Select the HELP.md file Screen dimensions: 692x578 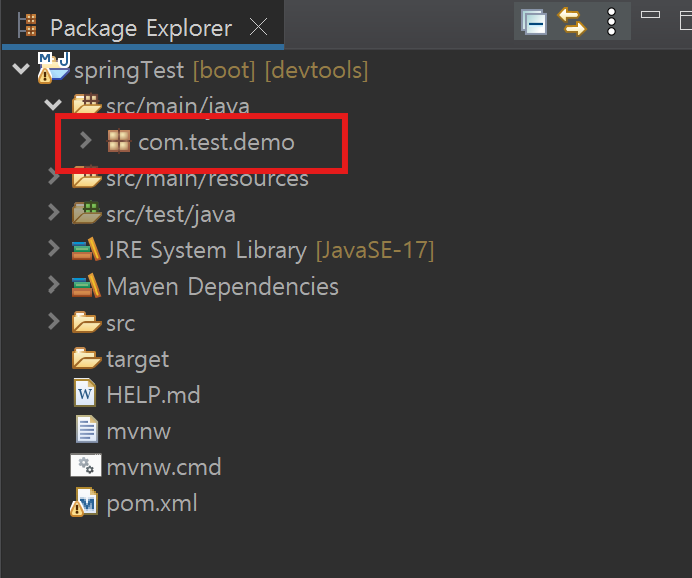153,394
